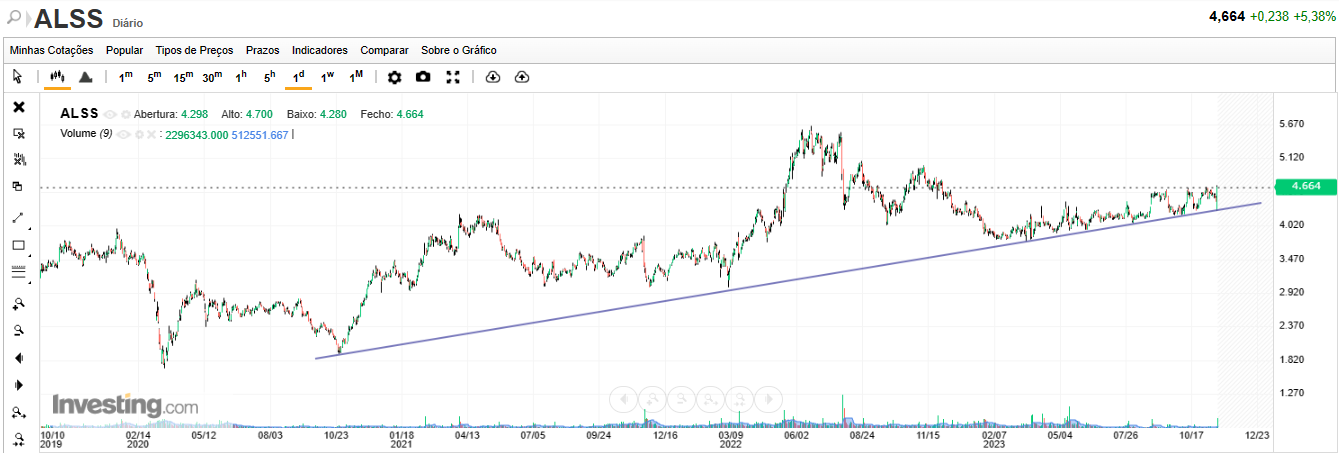This screenshot has height=453, width=1339.
Task: Toggle visibility eye for the Volume indicator
Action: click(123, 134)
